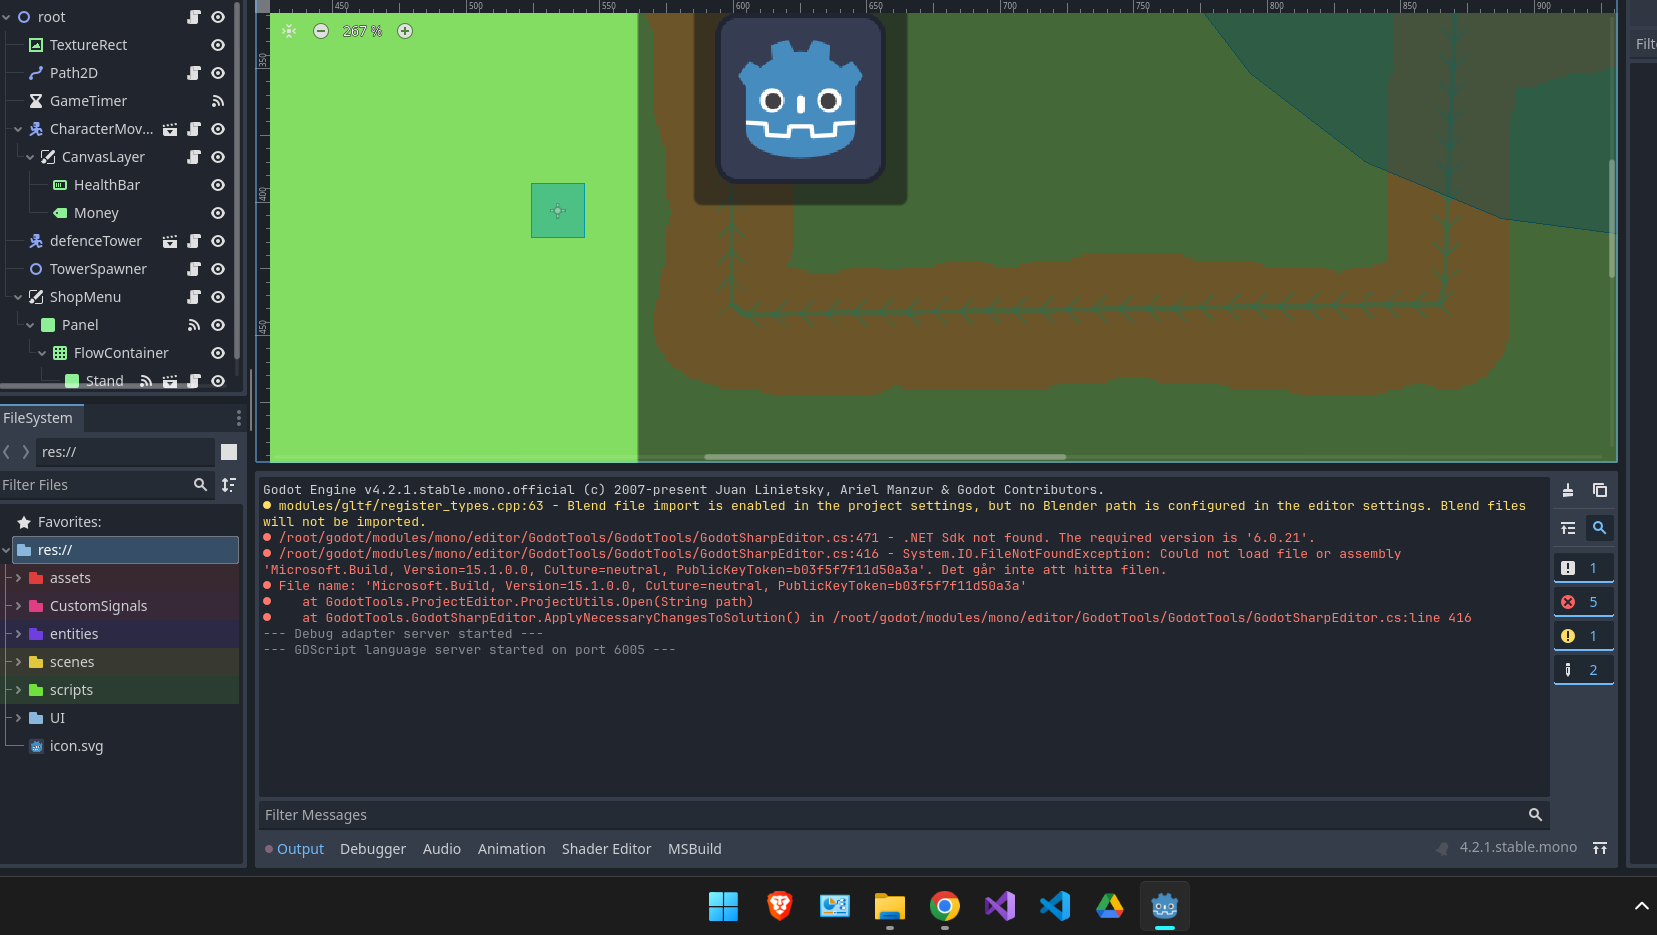Open the script attached to Path2D
1657x935 pixels.
194,73
